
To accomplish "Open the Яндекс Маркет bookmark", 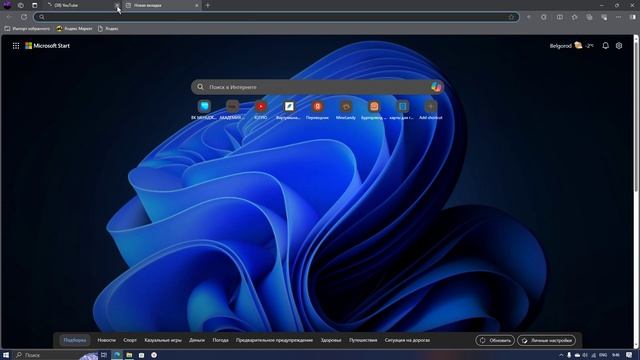I will (x=74, y=29).
